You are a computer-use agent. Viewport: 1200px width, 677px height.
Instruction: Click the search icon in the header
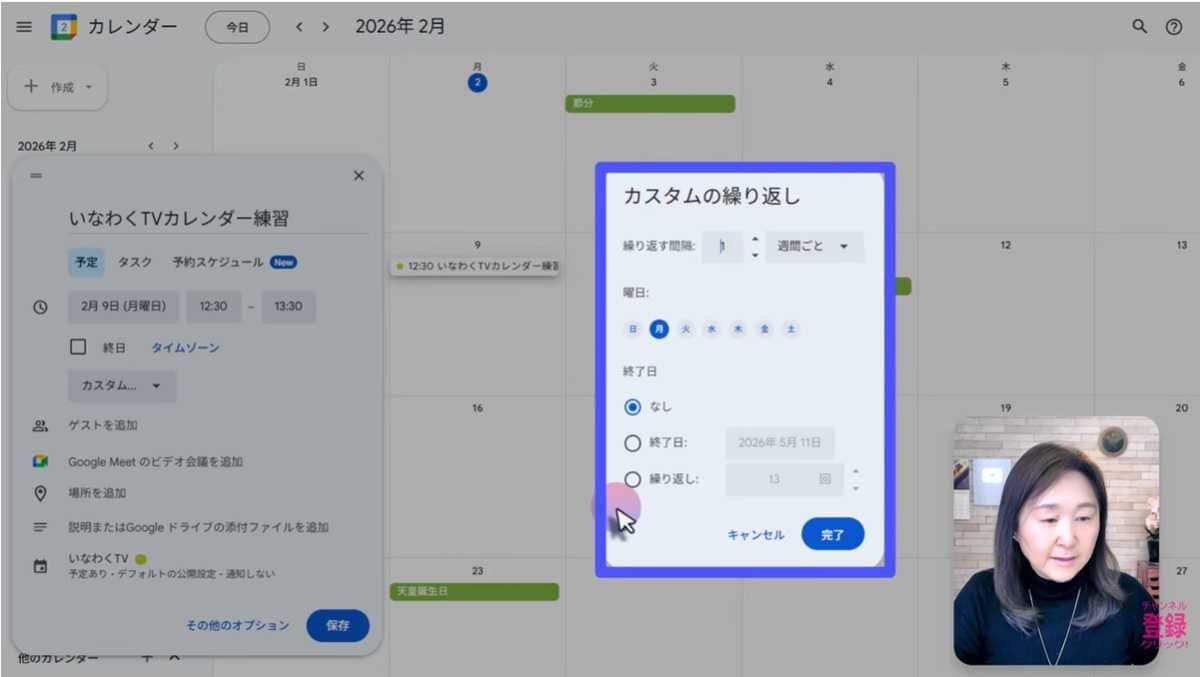point(1139,27)
